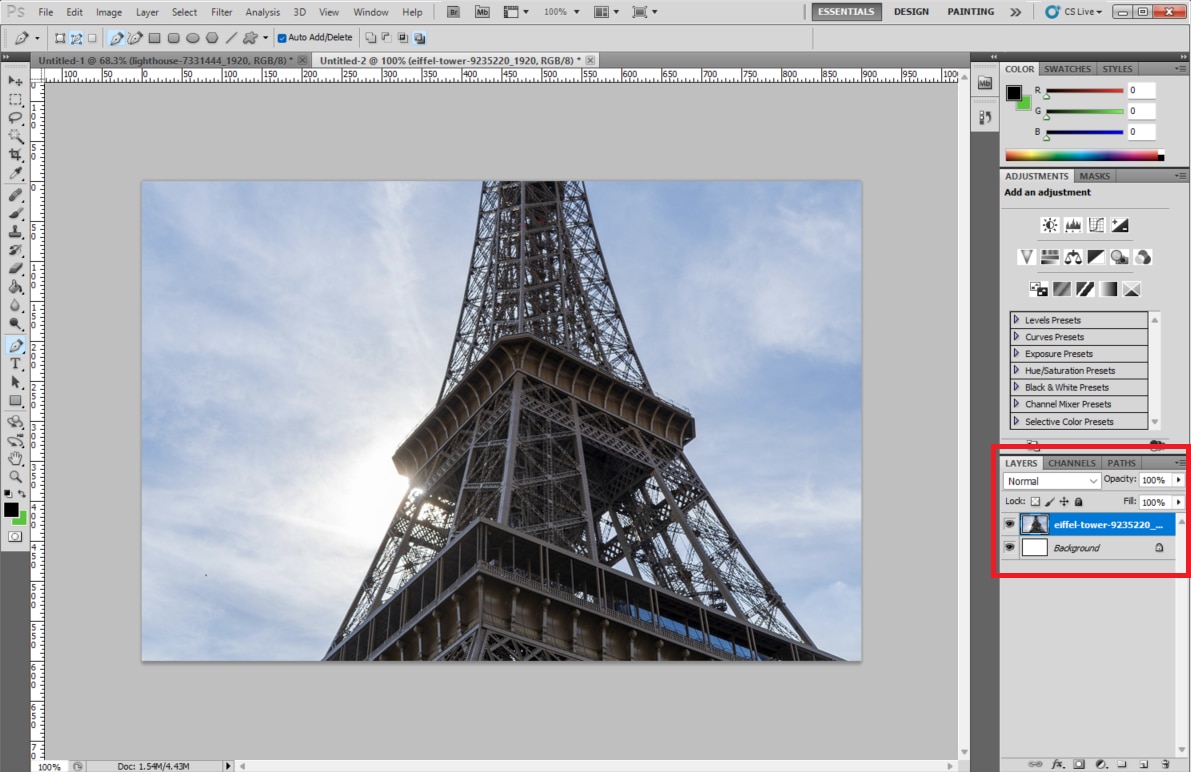The width and height of the screenshot is (1191, 772).
Task: Open the Filter menu
Action: pyautogui.click(x=222, y=12)
